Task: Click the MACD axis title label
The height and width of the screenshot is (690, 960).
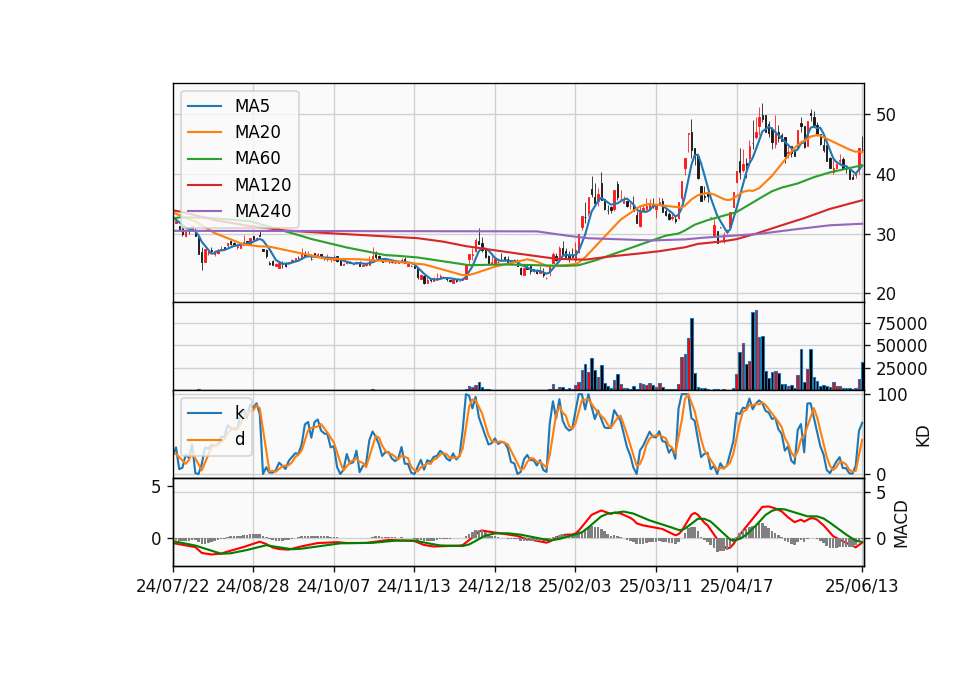Action: (900, 524)
